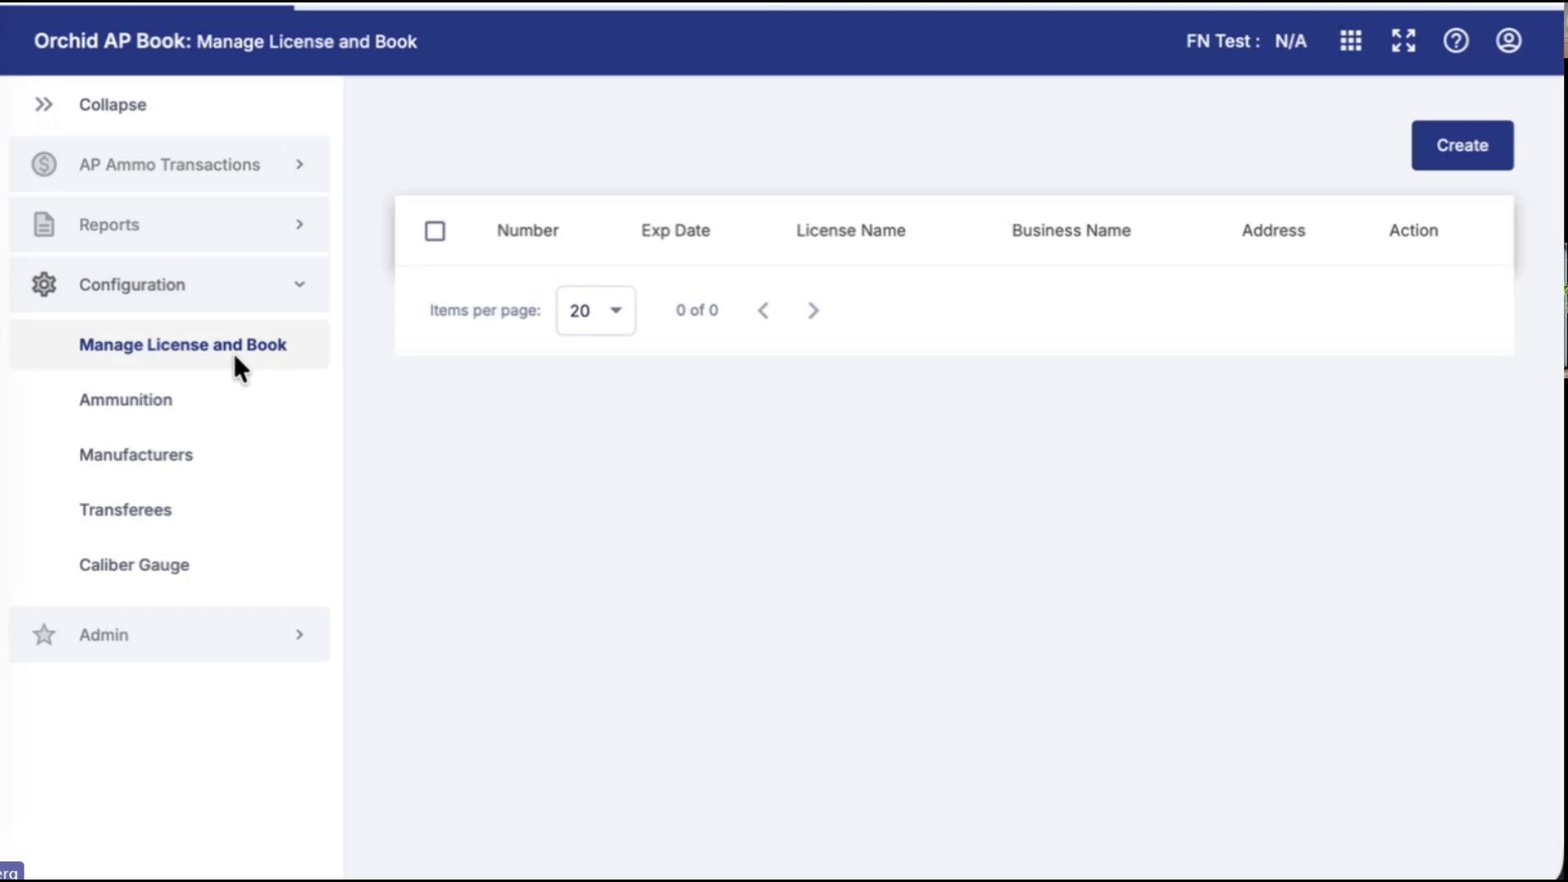
Task: Open the help question mark icon
Action: (1455, 41)
